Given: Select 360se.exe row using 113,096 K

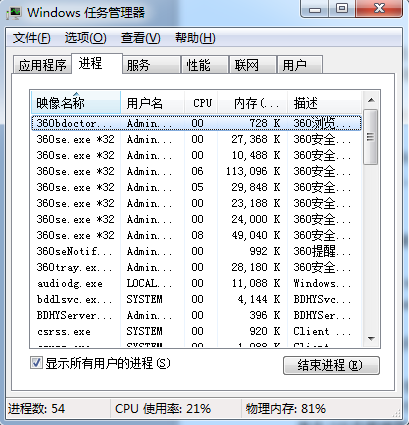Looking at the screenshot, I should coord(196,171).
